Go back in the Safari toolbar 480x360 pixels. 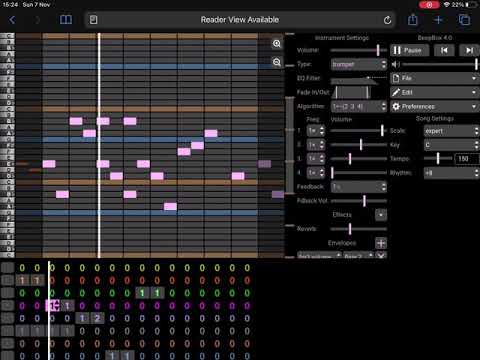12,20
